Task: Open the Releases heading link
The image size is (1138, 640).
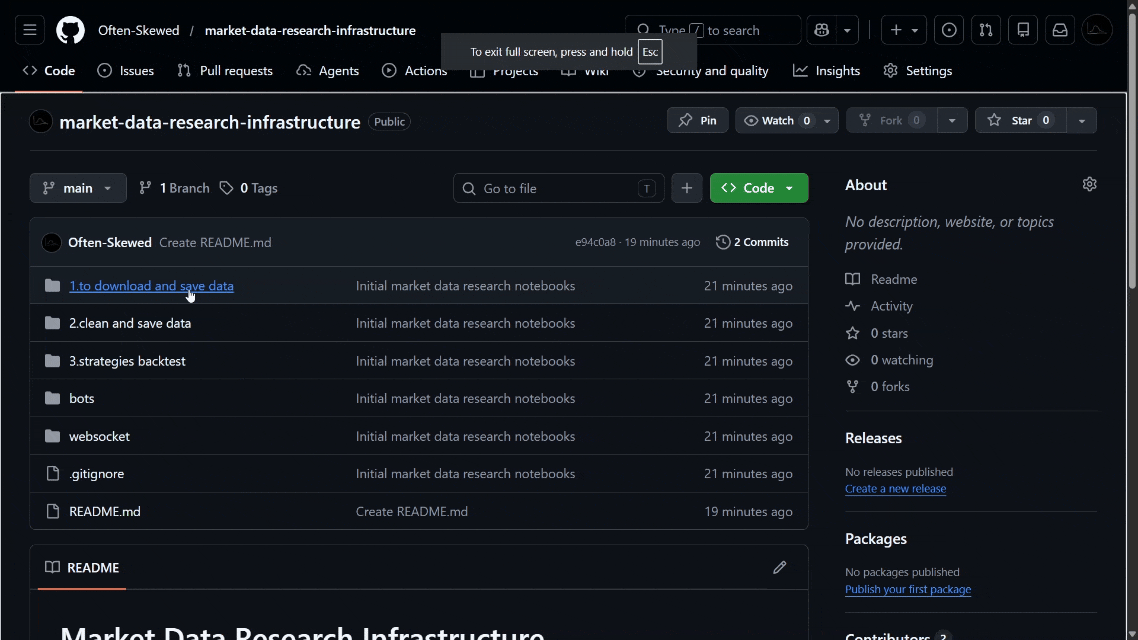Action: pyautogui.click(x=873, y=438)
